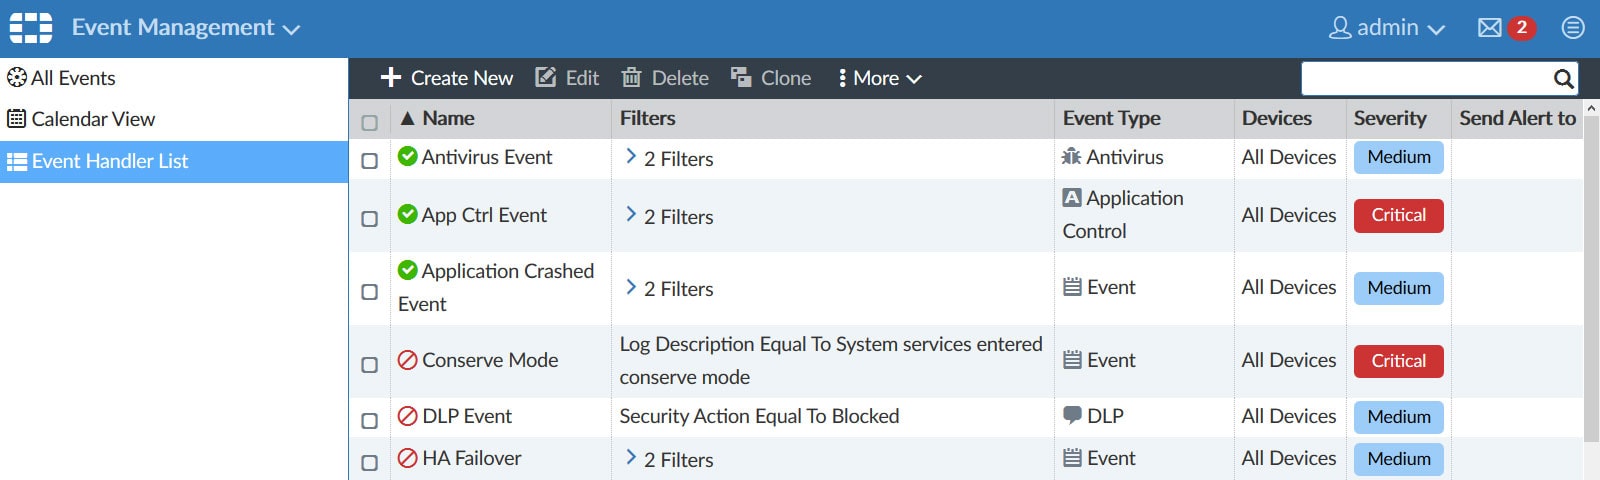
Task: Click the Fortinet logo icon
Action: [31, 28]
